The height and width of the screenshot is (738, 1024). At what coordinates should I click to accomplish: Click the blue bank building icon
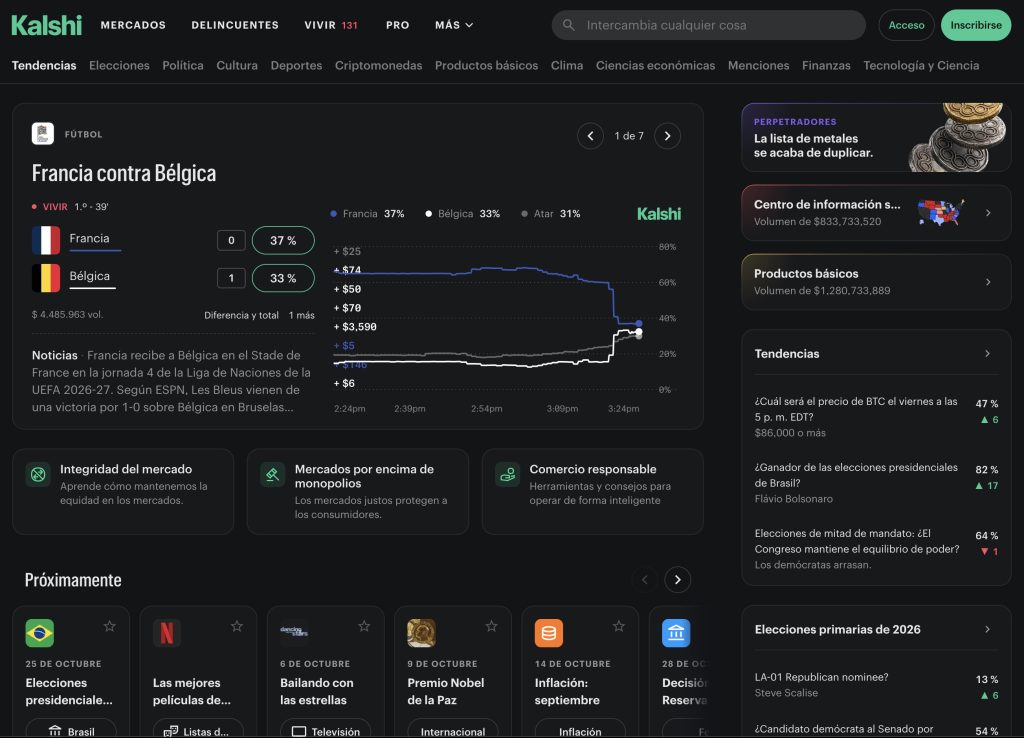pyautogui.click(x=676, y=633)
